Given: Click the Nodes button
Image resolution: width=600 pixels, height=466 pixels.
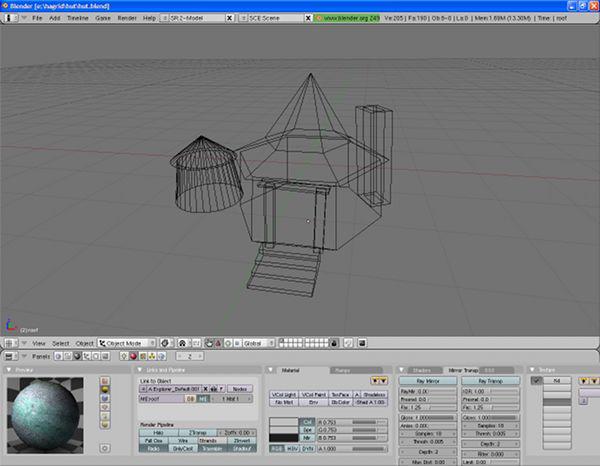Looking at the screenshot, I should point(240,389).
